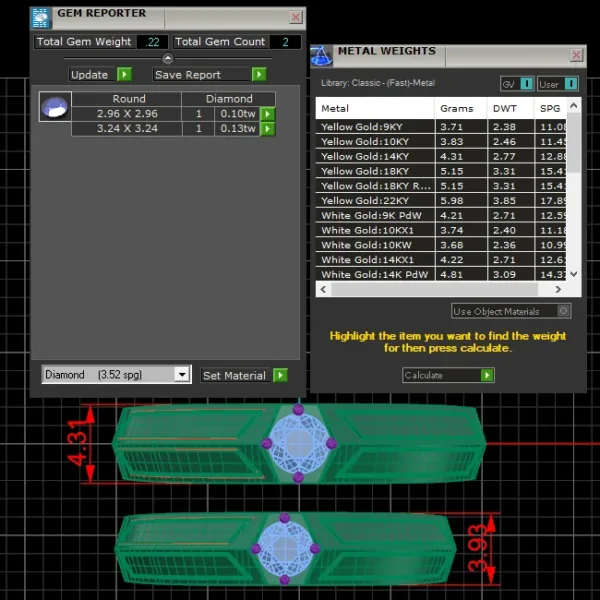This screenshot has width=600, height=600.
Task: Click green arrow on 3.24 X 3.24 row
Action: (267, 129)
